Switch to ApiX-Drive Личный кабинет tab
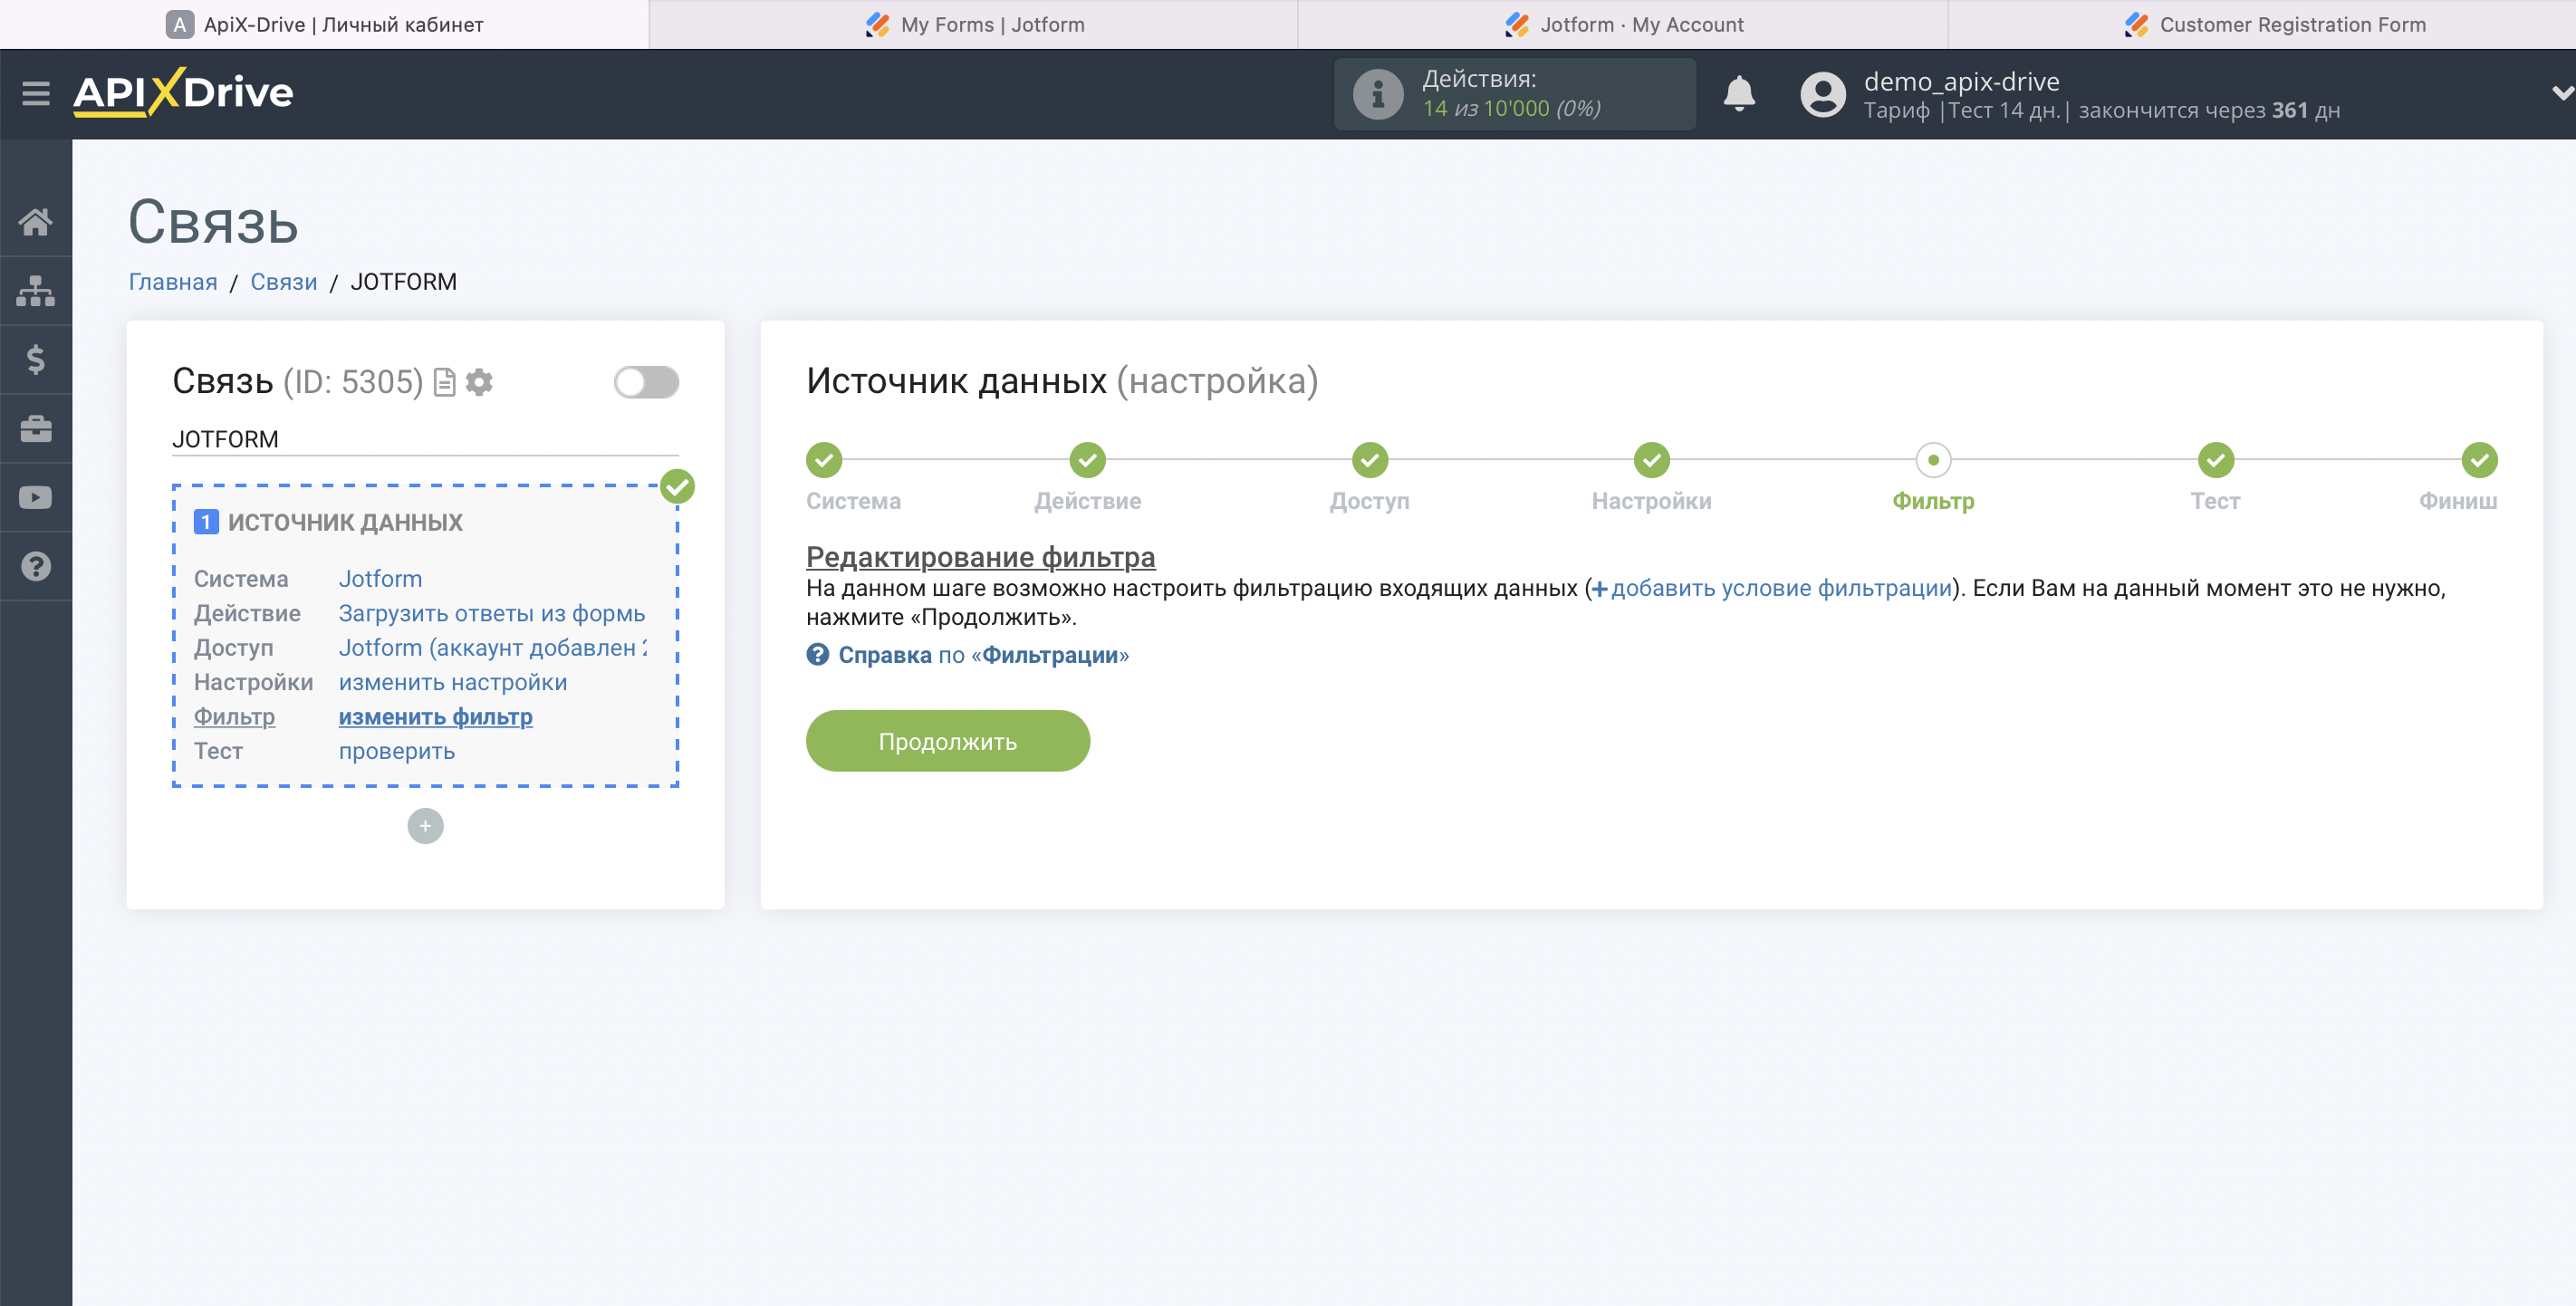The width and height of the screenshot is (2576, 1306). [324, 24]
